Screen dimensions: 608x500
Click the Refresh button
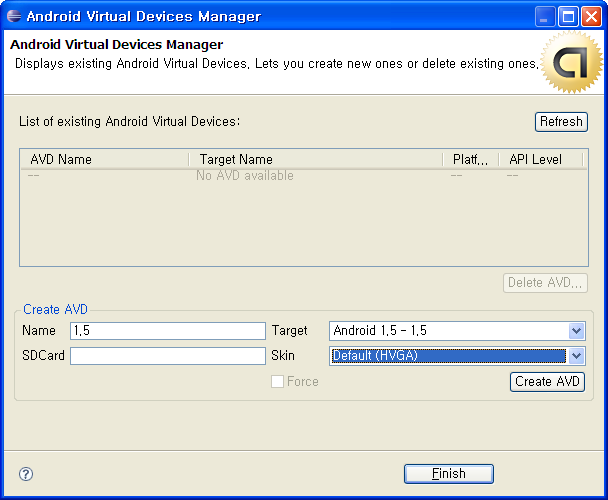click(561, 122)
